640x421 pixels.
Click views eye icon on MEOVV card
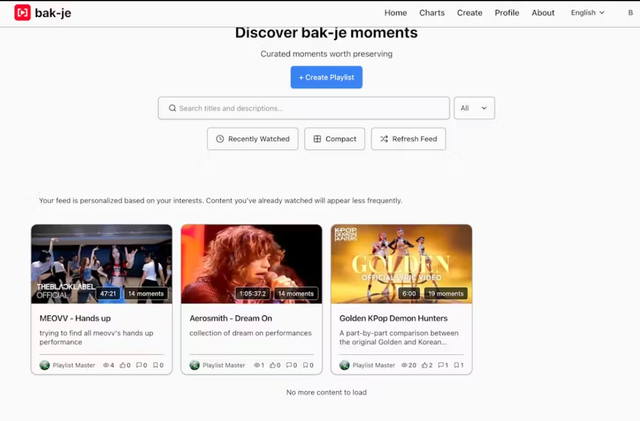[106, 365]
